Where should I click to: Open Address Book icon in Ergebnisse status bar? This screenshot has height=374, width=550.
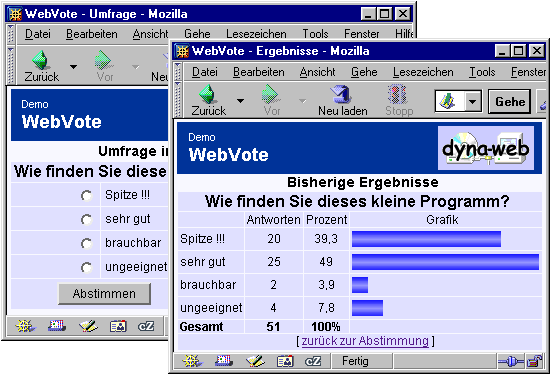285,360
